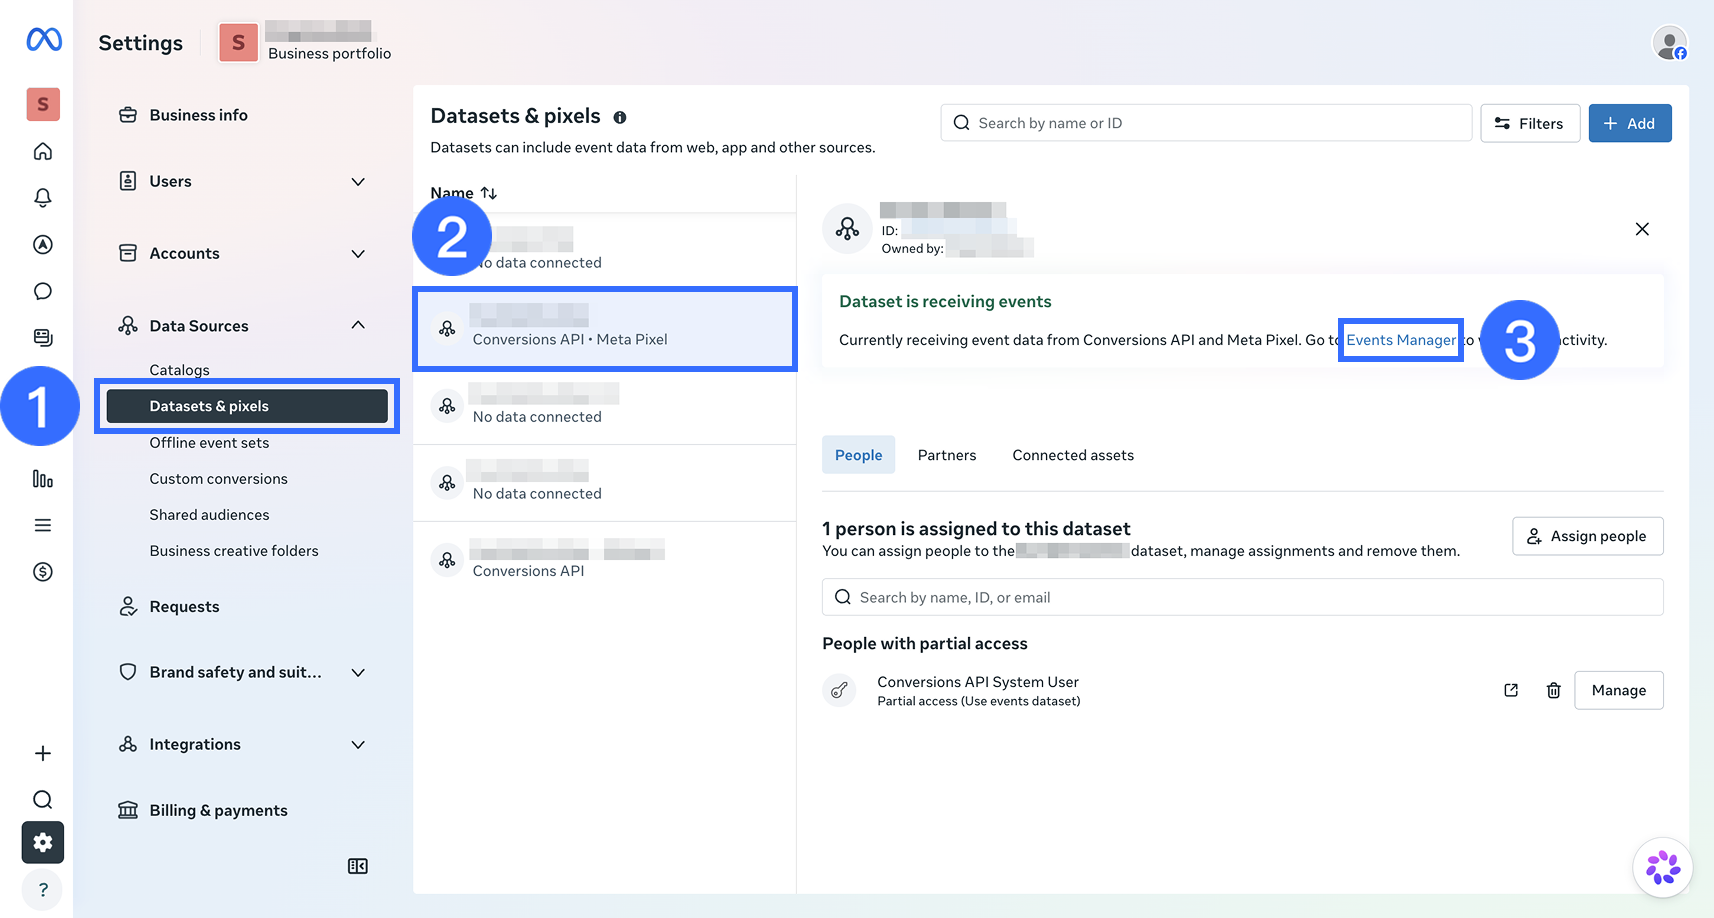This screenshot has height=918, width=1714.
Task: Open the all tools hamburger menu icon
Action: click(x=43, y=525)
